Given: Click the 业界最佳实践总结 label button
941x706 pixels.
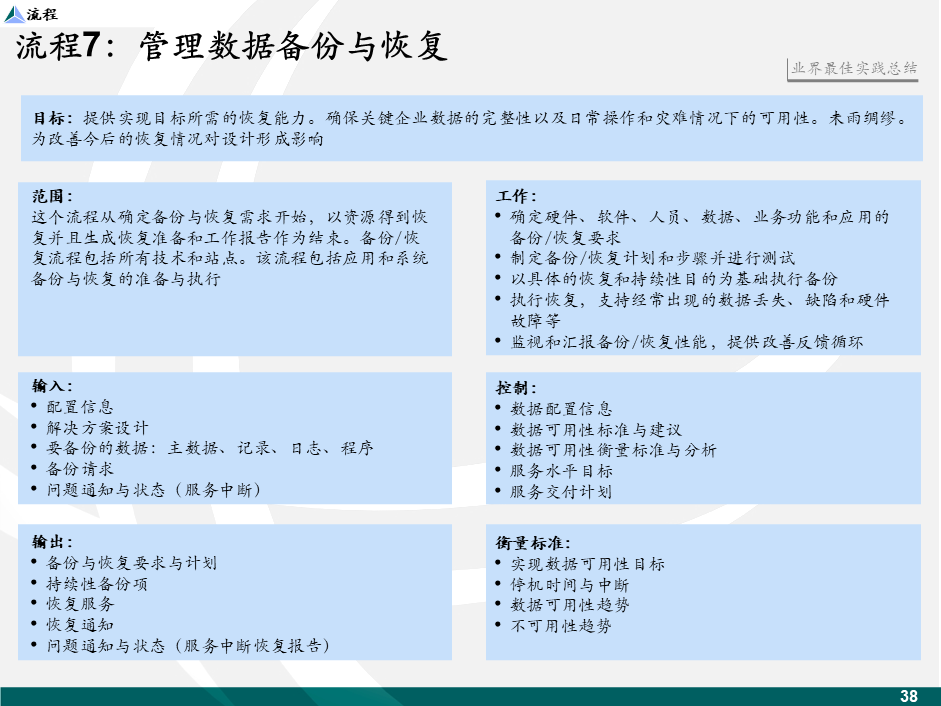Looking at the screenshot, I should (x=853, y=69).
